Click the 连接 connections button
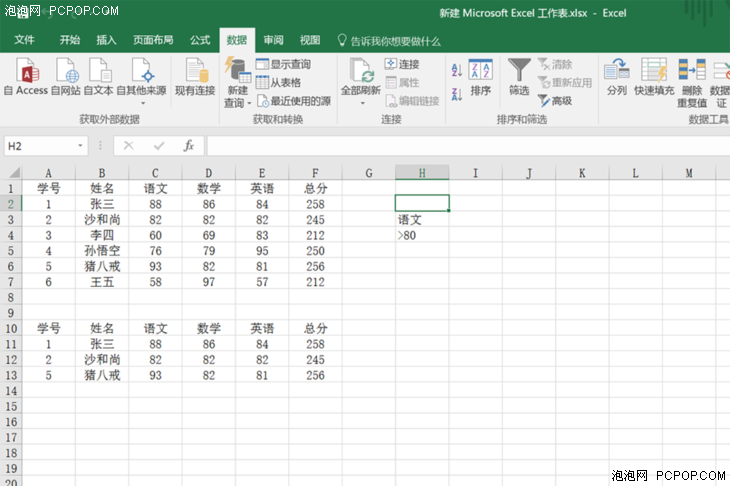 (402, 64)
